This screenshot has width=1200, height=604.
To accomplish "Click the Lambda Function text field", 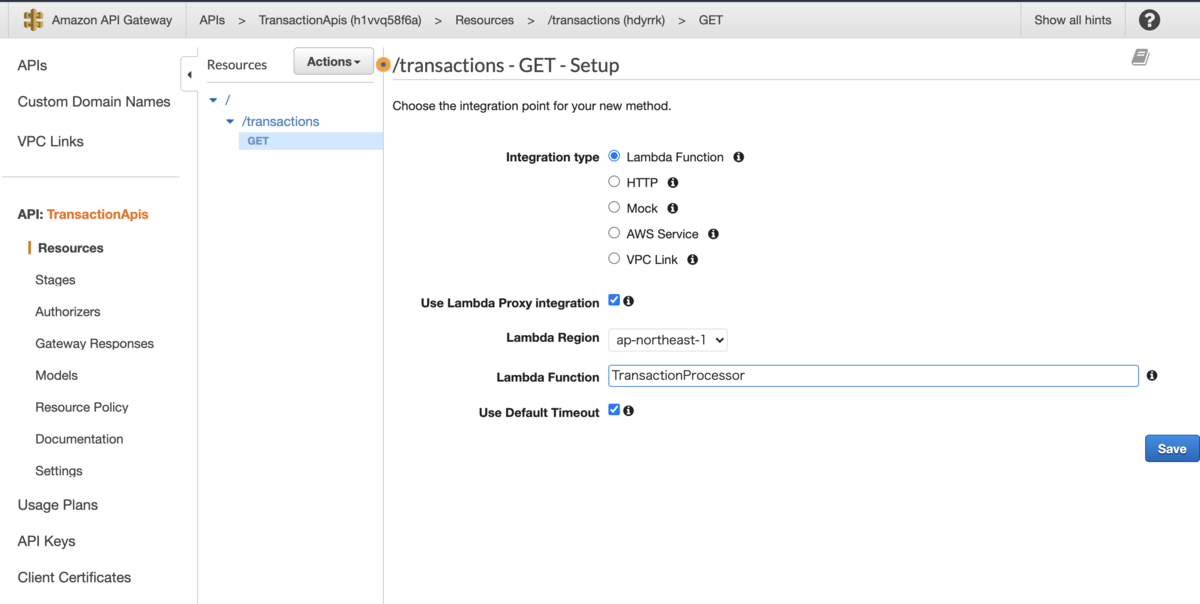I will click(872, 376).
